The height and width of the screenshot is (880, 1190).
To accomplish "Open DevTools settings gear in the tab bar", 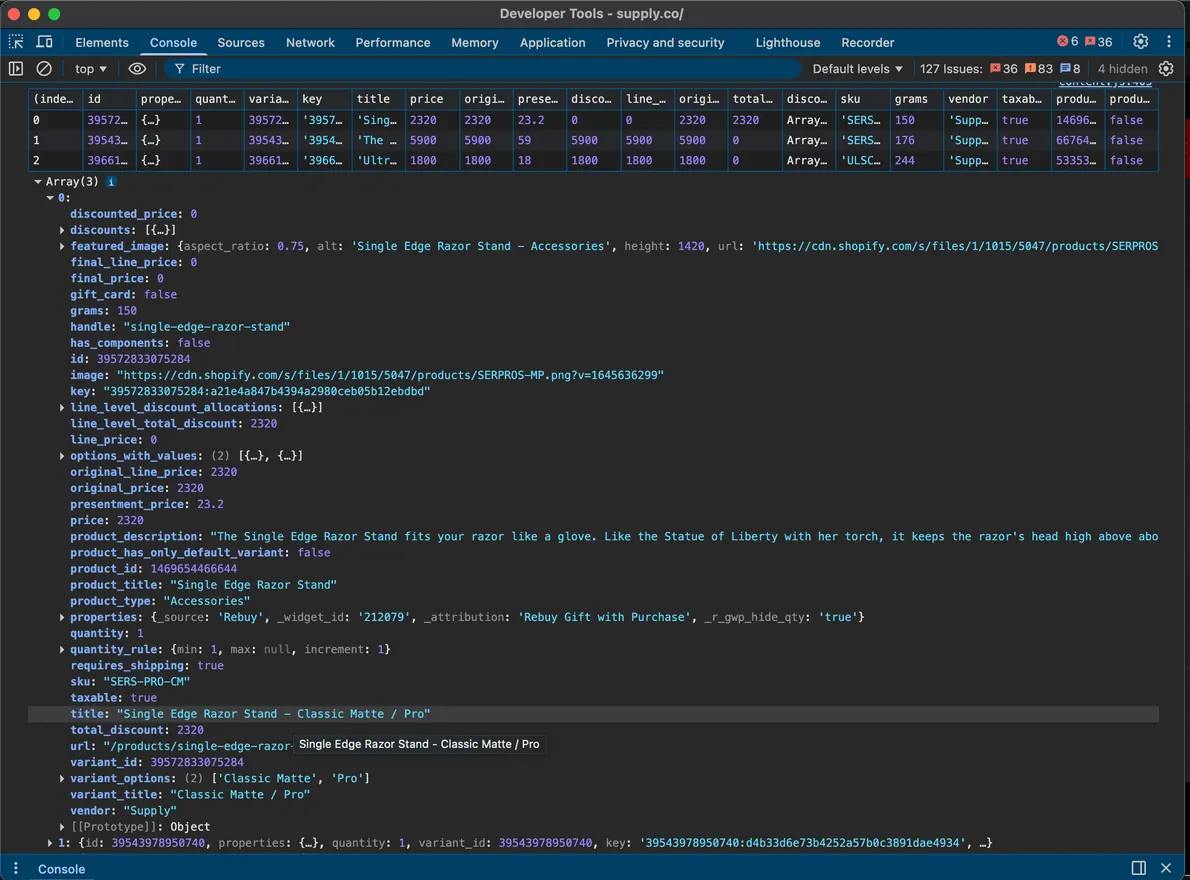I will [1140, 42].
